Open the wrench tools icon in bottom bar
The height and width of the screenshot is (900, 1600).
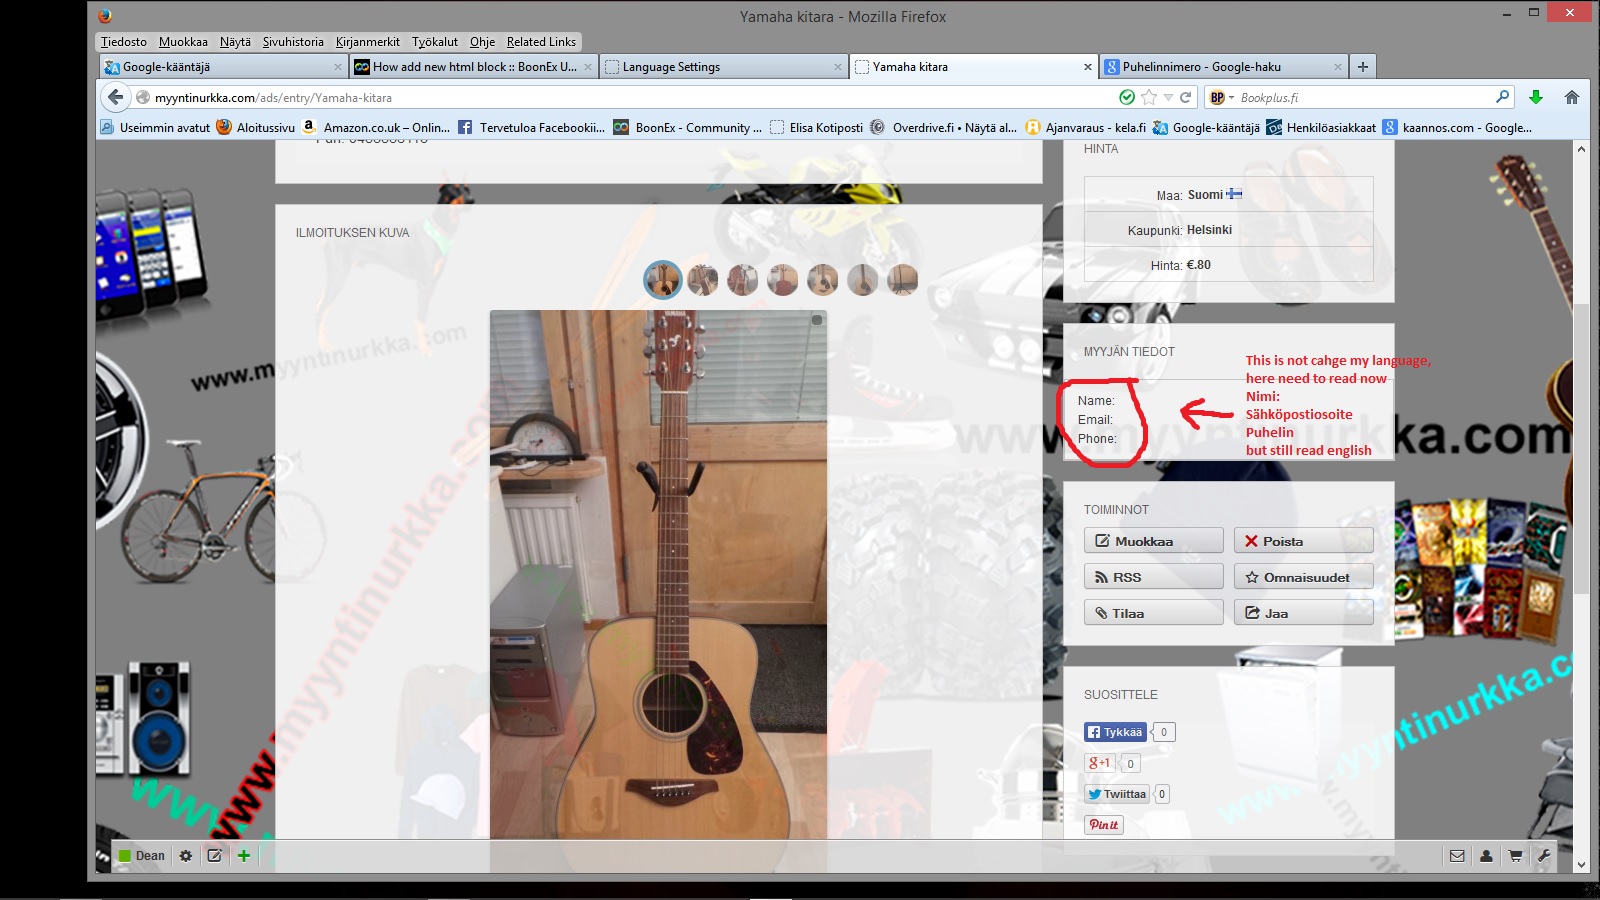(x=1544, y=856)
